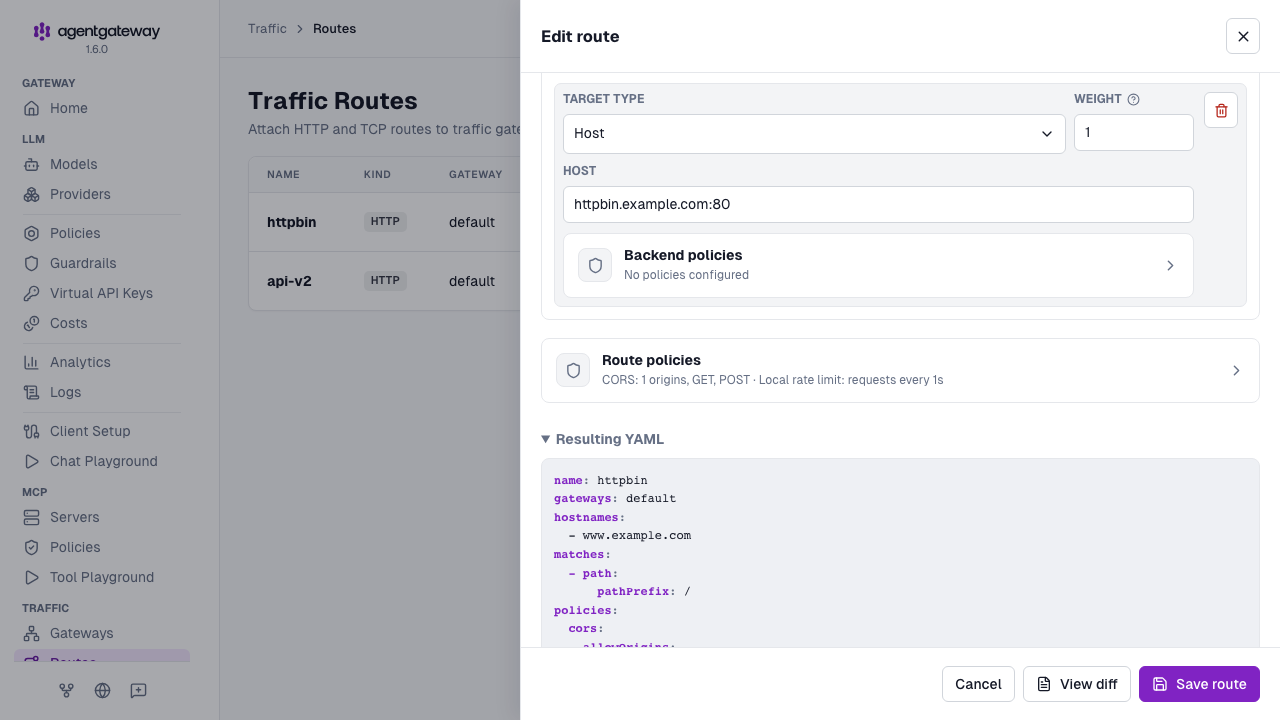Delete the backend with red trash icon

(x=1221, y=110)
